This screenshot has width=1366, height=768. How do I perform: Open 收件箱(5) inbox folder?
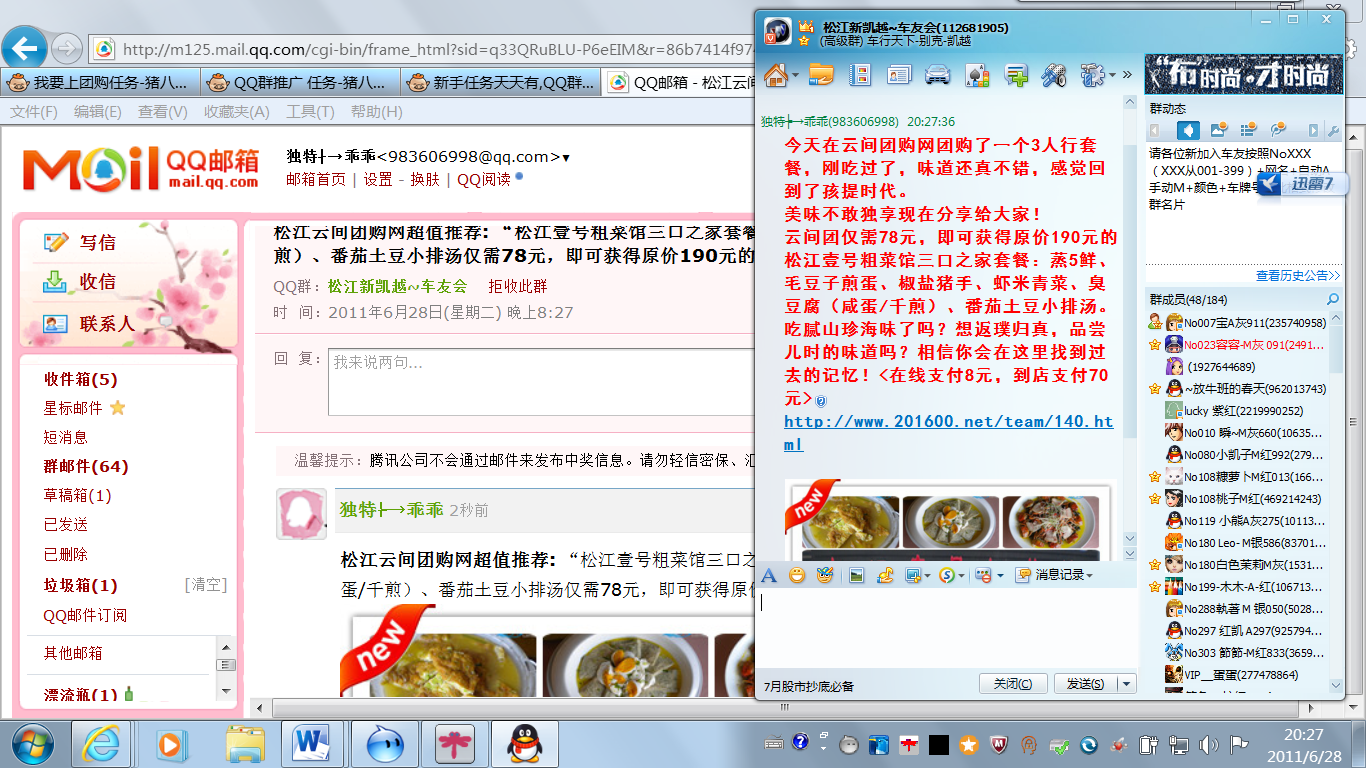(80, 379)
